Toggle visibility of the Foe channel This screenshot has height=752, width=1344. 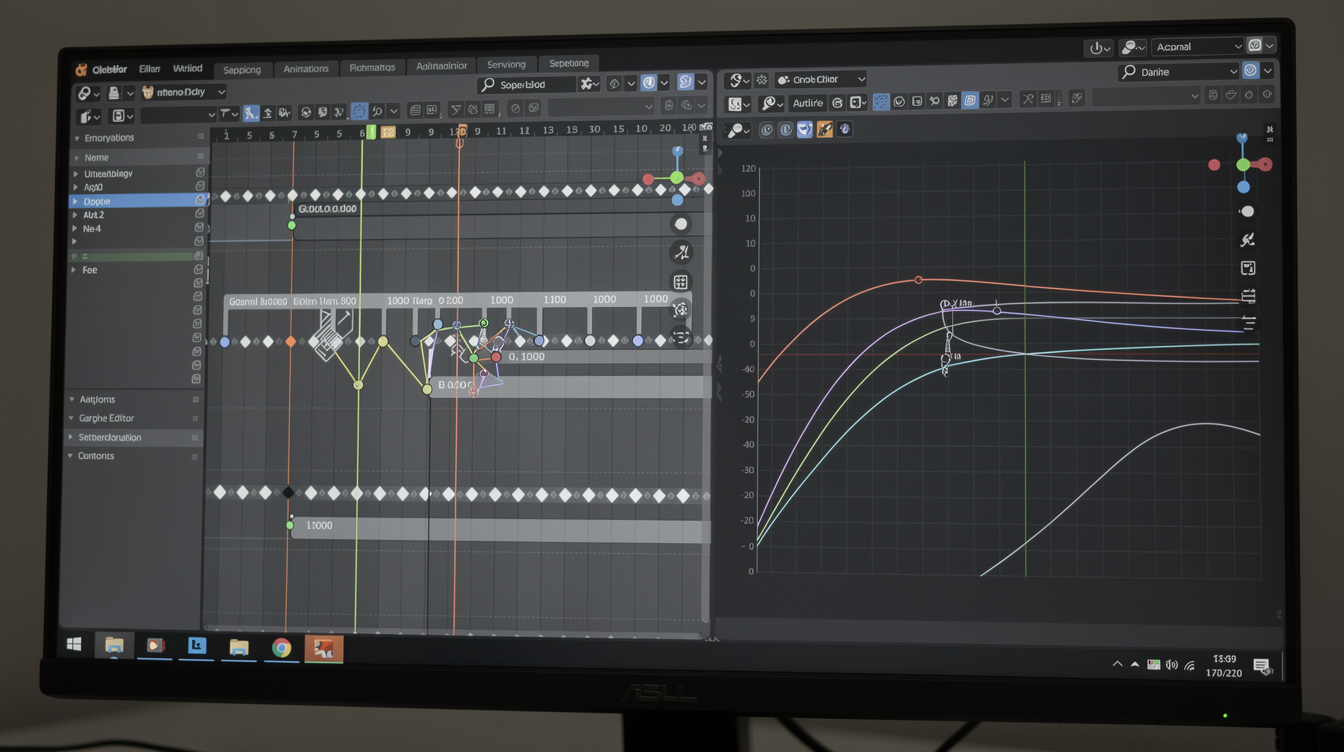(199, 270)
